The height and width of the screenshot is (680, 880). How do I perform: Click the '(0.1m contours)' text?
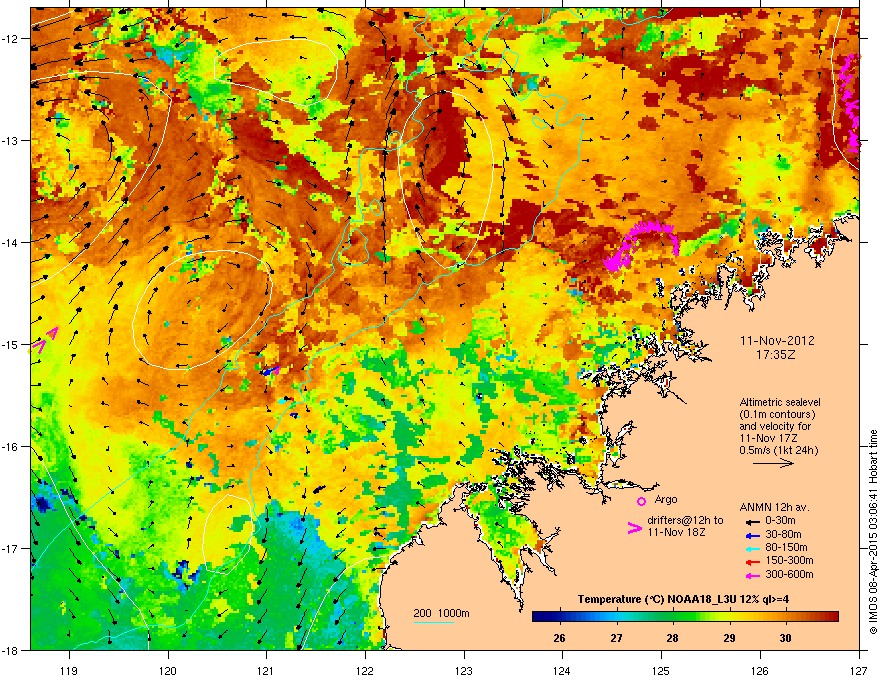coord(777,414)
